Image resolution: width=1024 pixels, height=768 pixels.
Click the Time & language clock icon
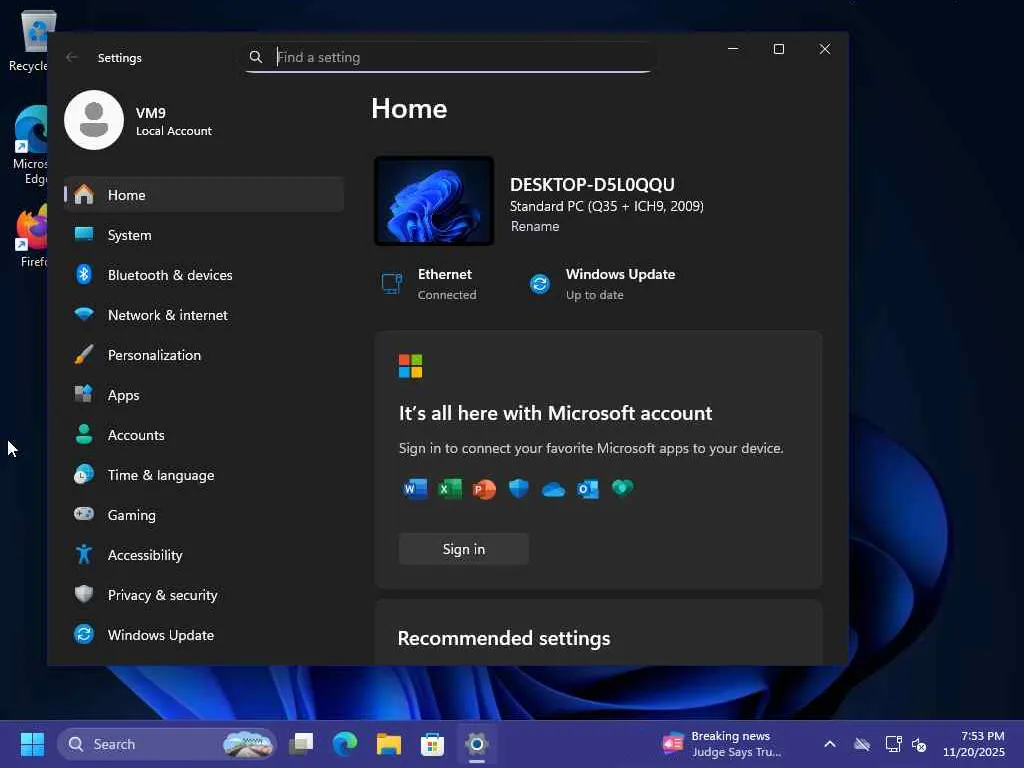pyautogui.click(x=84, y=475)
